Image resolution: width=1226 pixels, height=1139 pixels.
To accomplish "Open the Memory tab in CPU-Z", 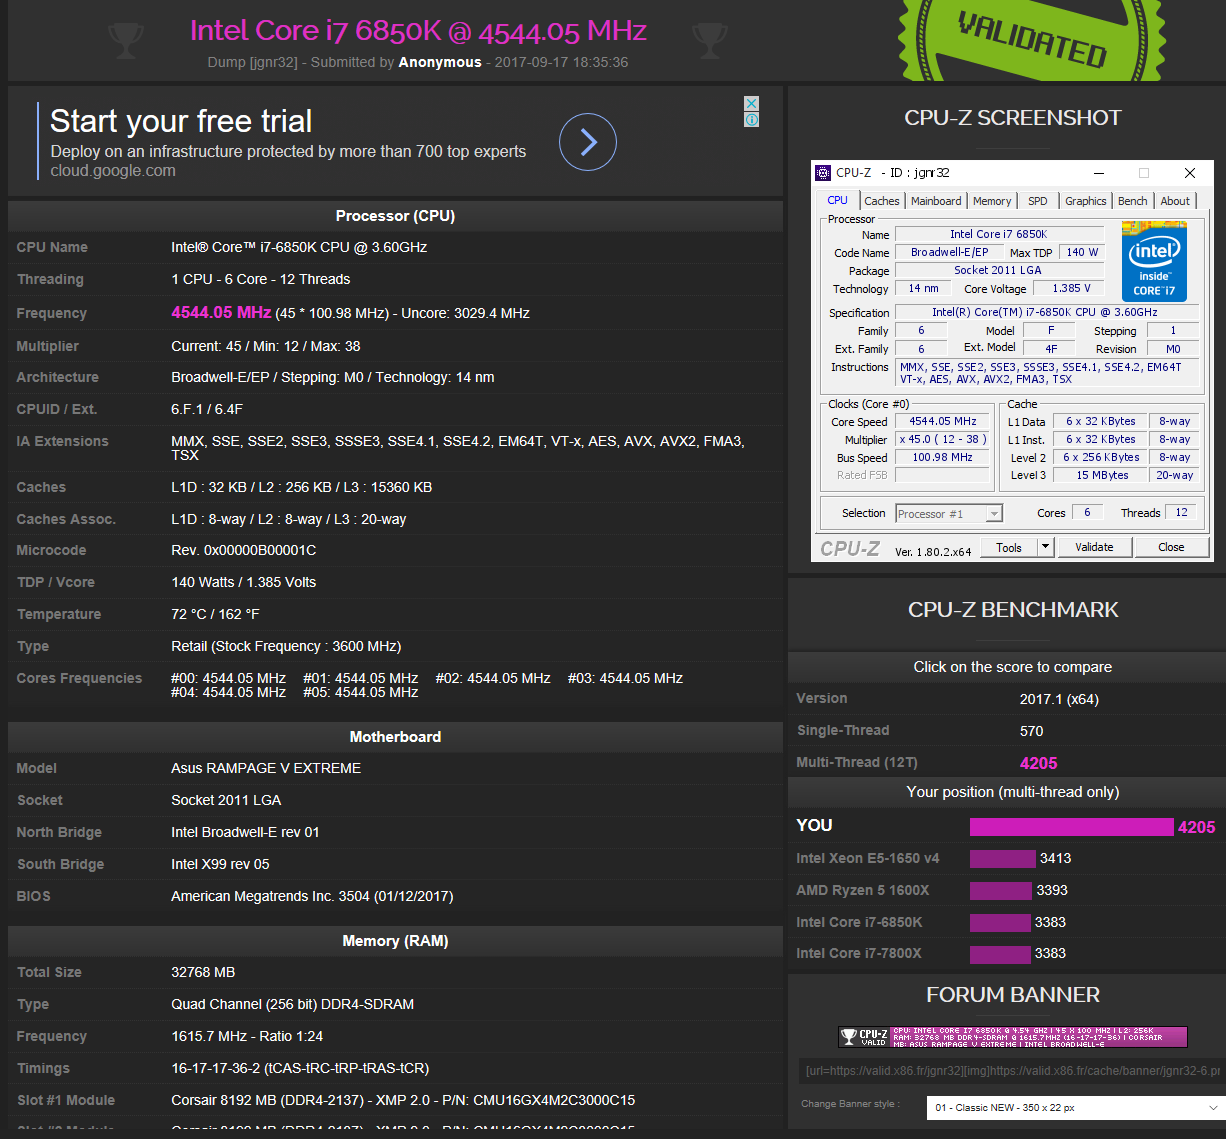I will point(992,201).
